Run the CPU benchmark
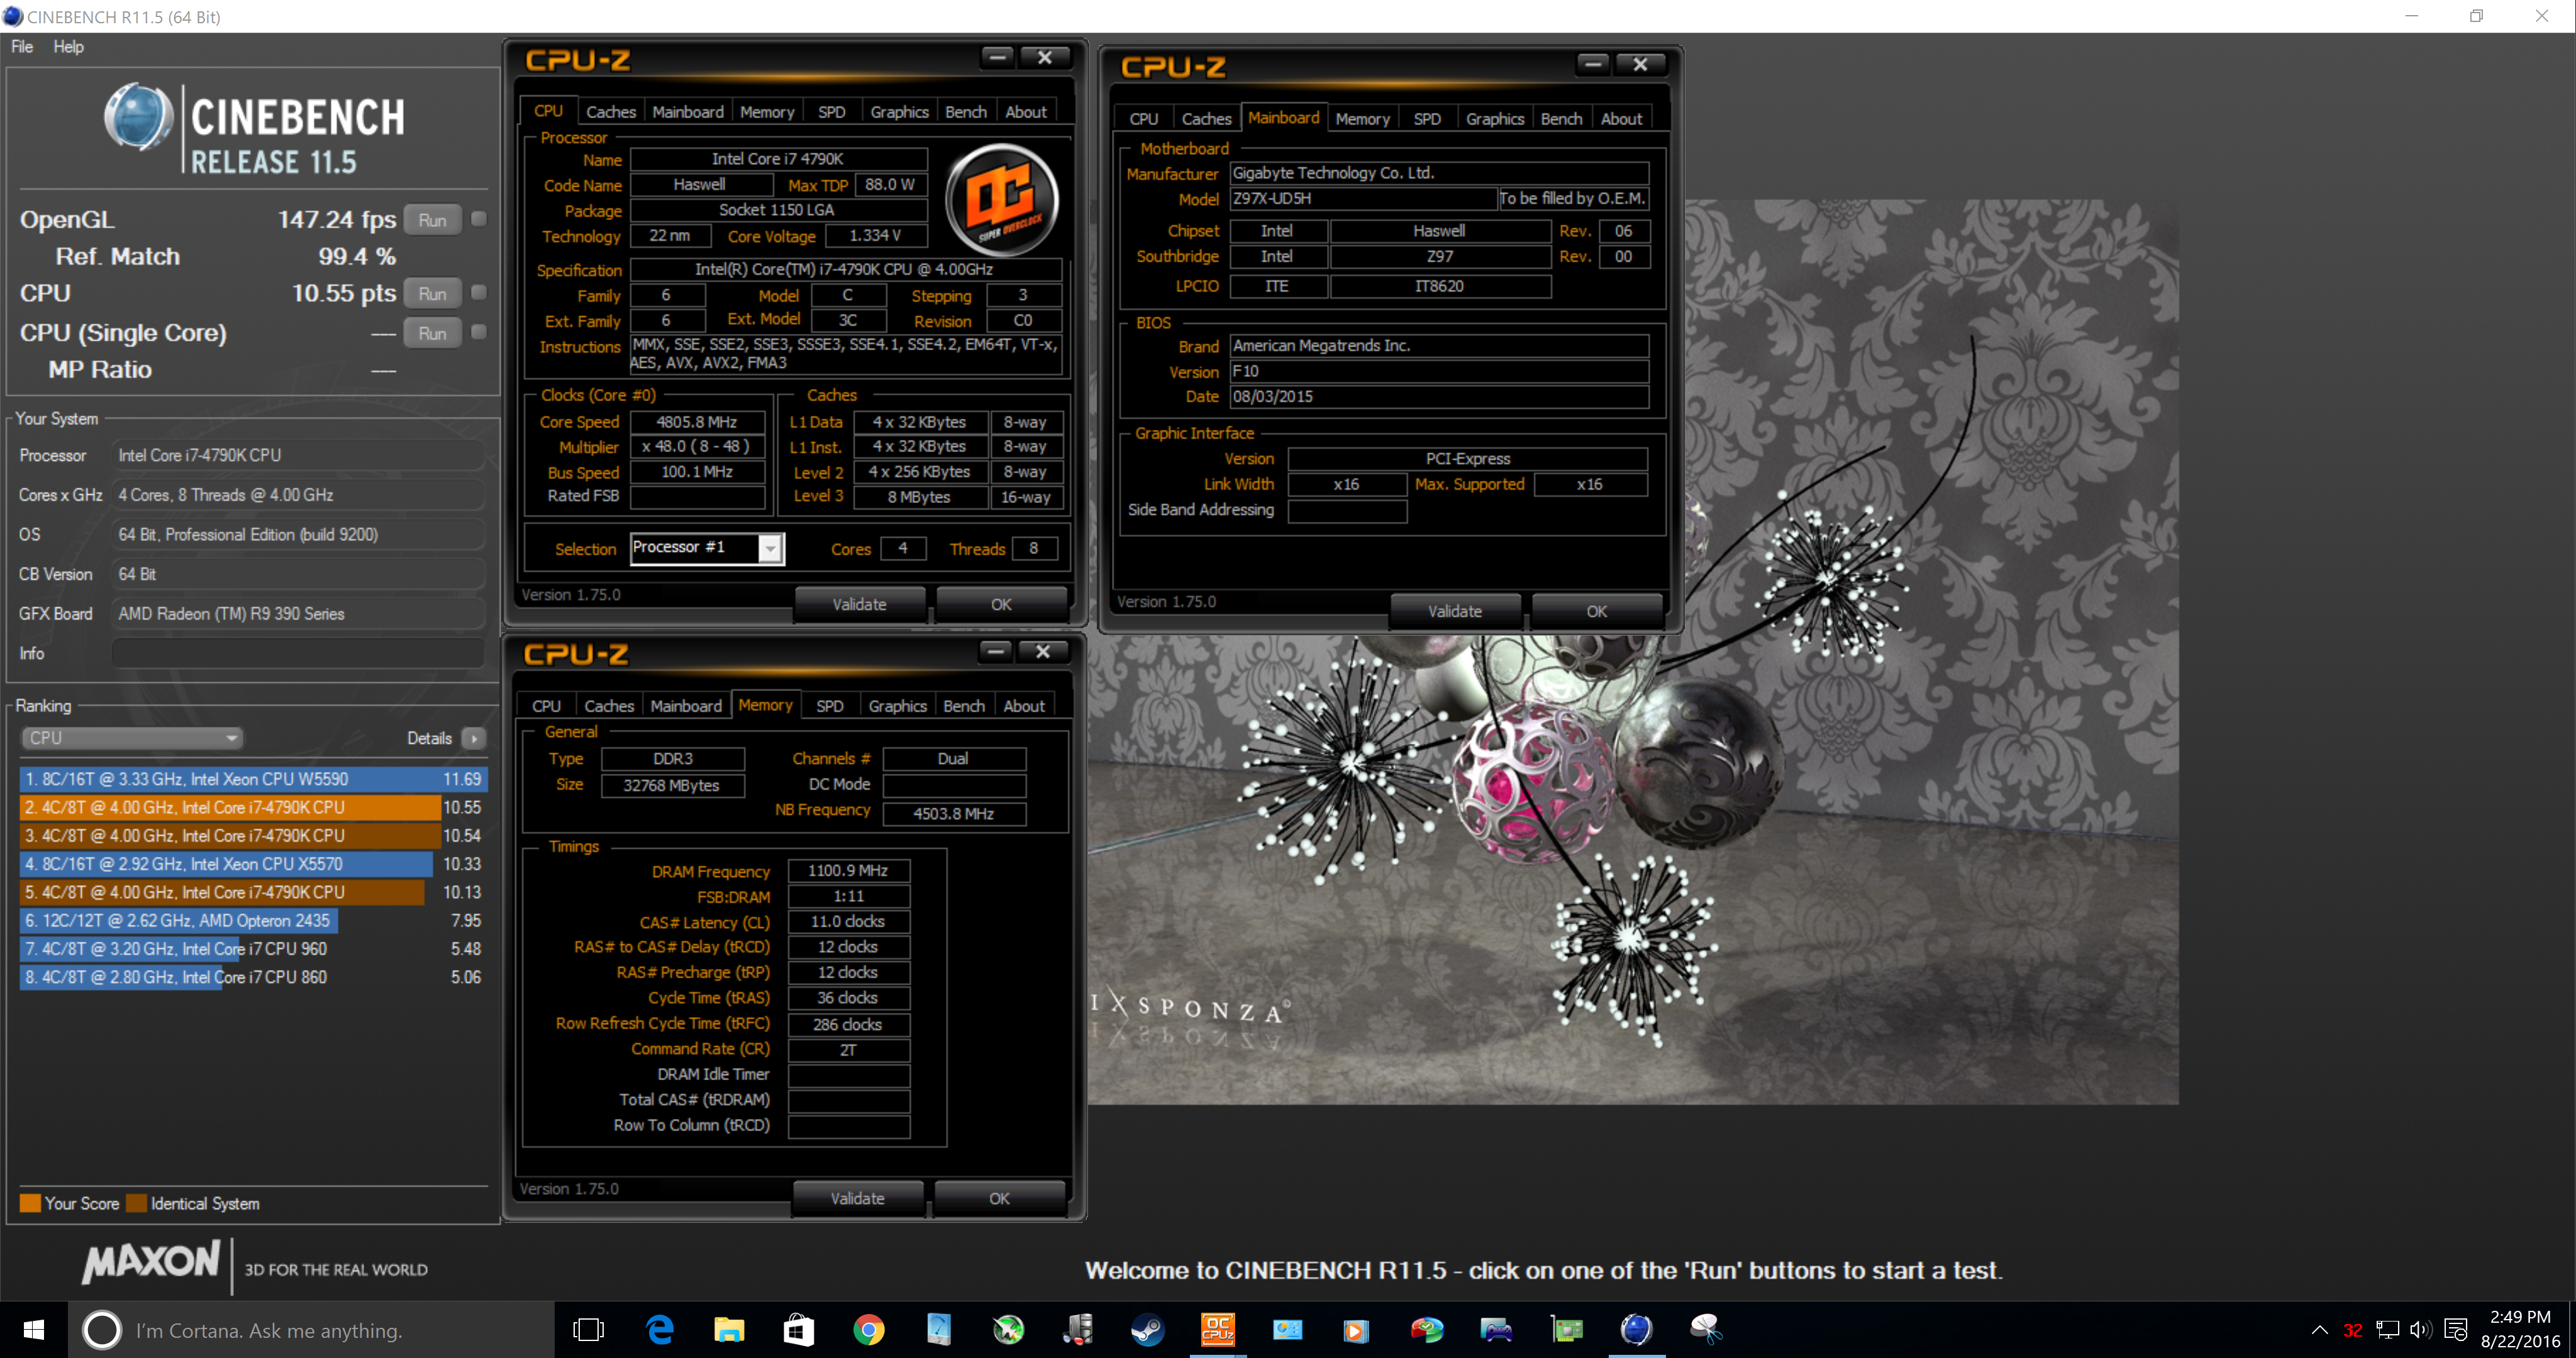Image resolution: width=2576 pixels, height=1358 pixels. tap(433, 293)
